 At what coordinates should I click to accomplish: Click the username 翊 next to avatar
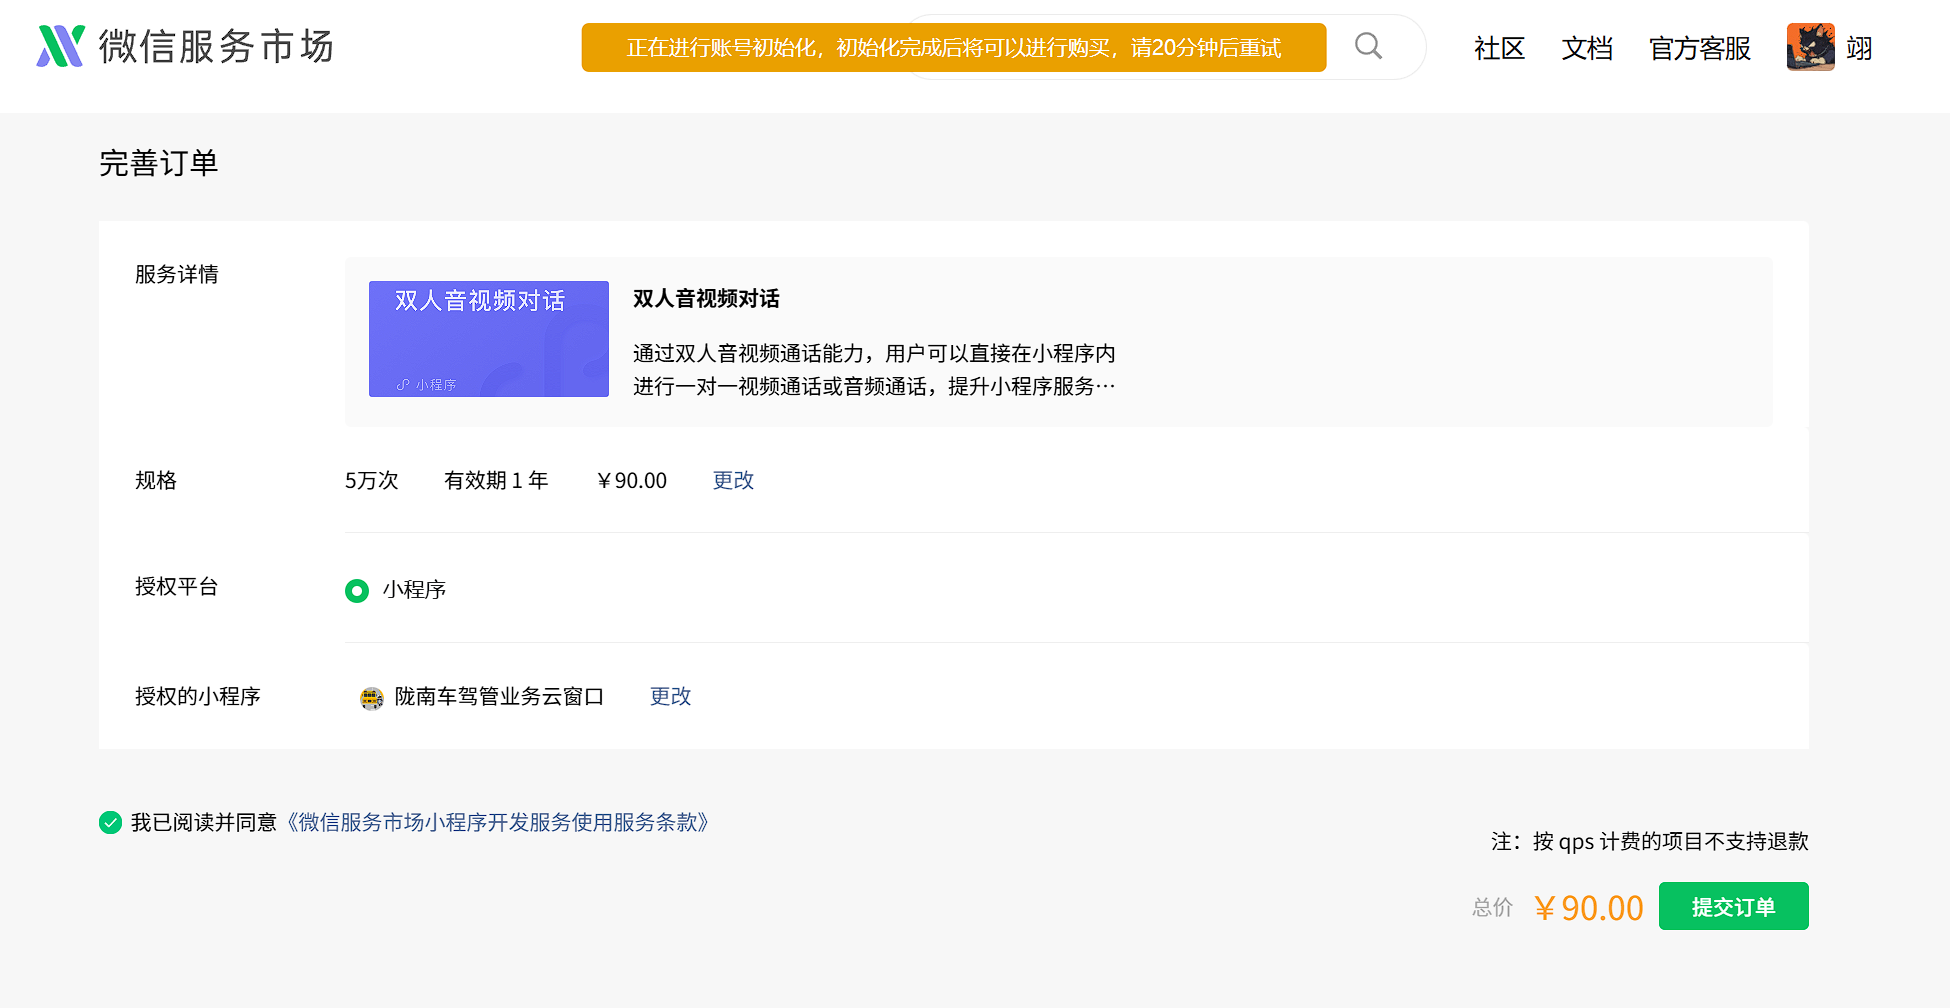(x=1859, y=48)
